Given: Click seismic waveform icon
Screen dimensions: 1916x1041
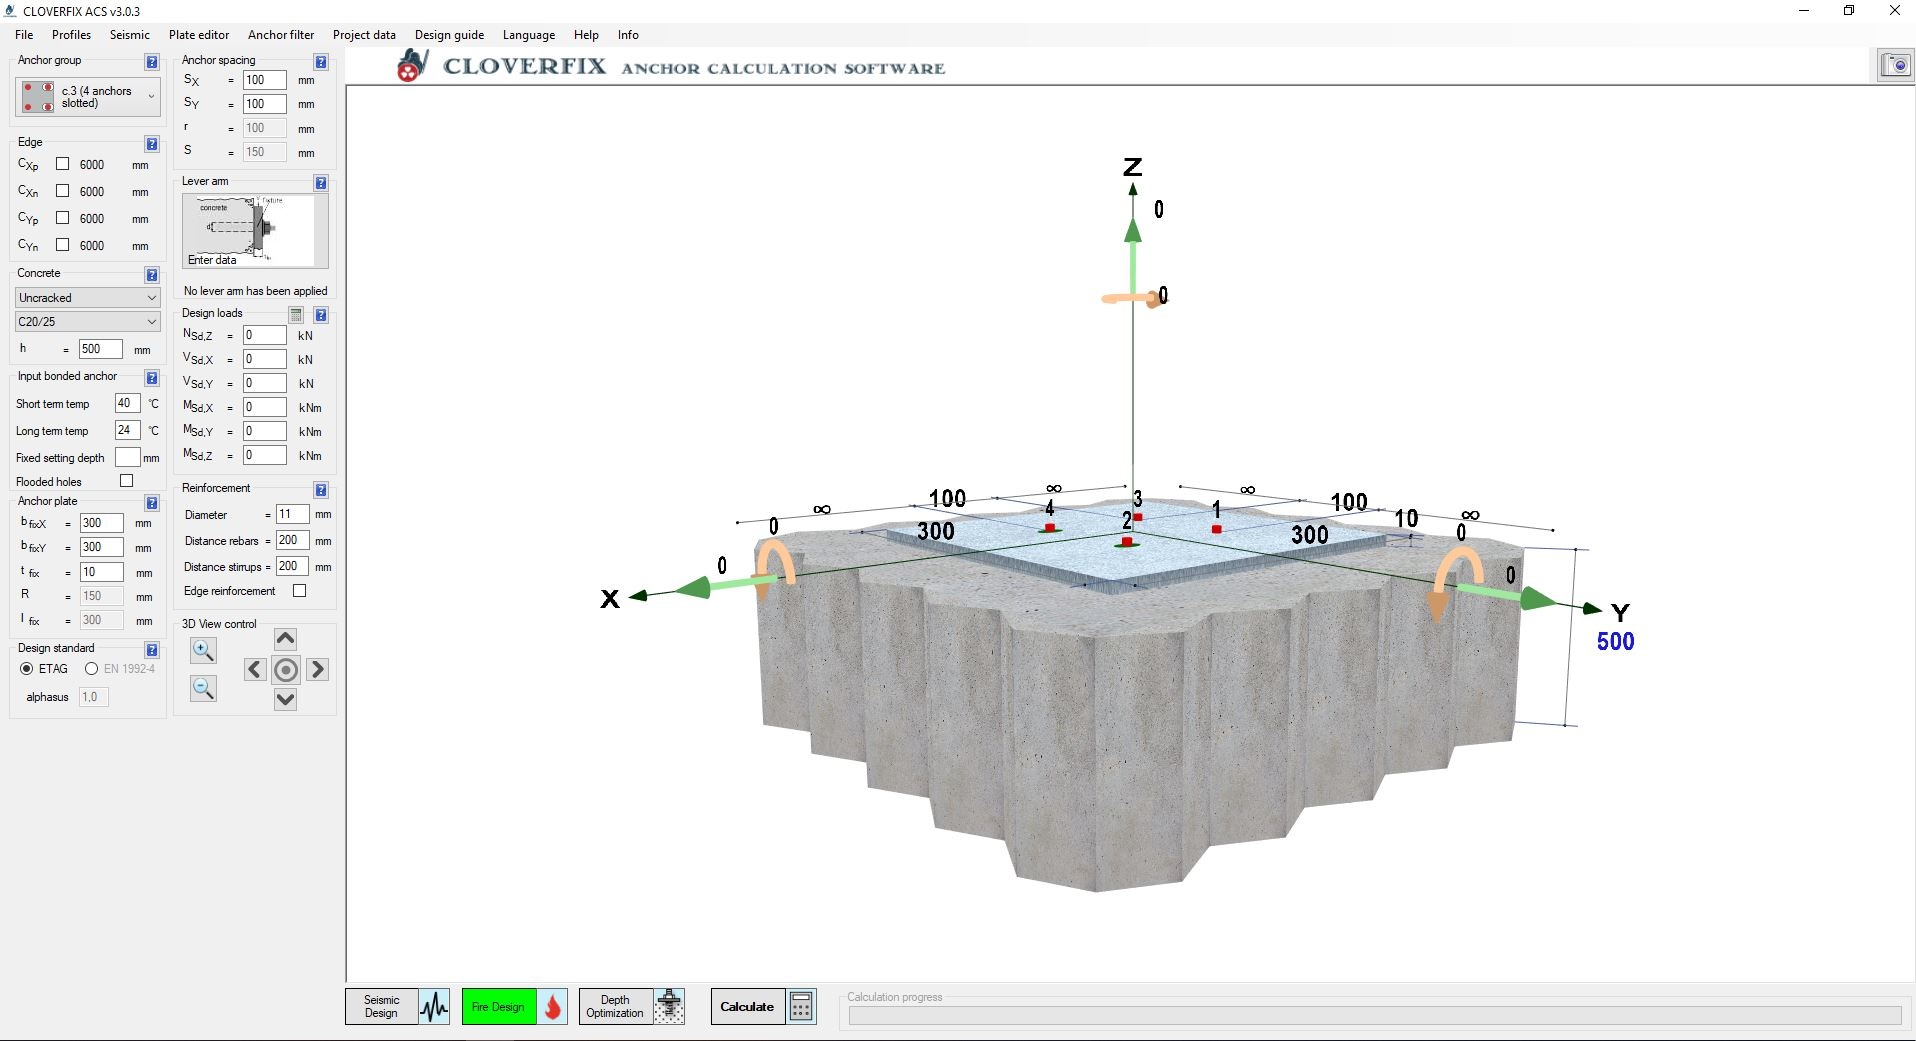Looking at the screenshot, I should click(434, 1007).
